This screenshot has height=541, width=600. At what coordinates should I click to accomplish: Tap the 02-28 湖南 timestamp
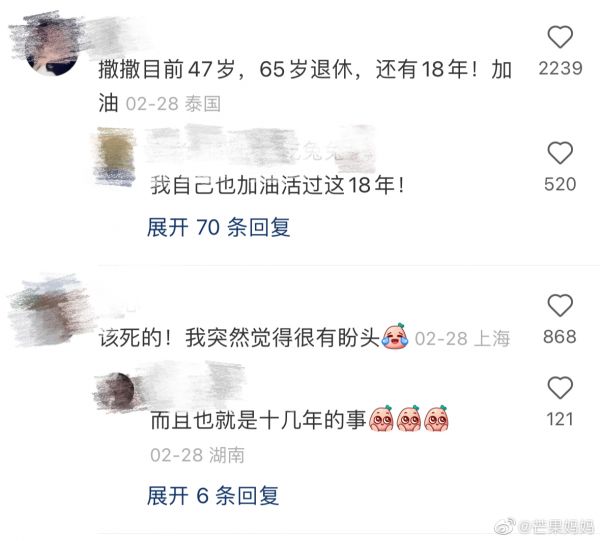[x=197, y=455]
